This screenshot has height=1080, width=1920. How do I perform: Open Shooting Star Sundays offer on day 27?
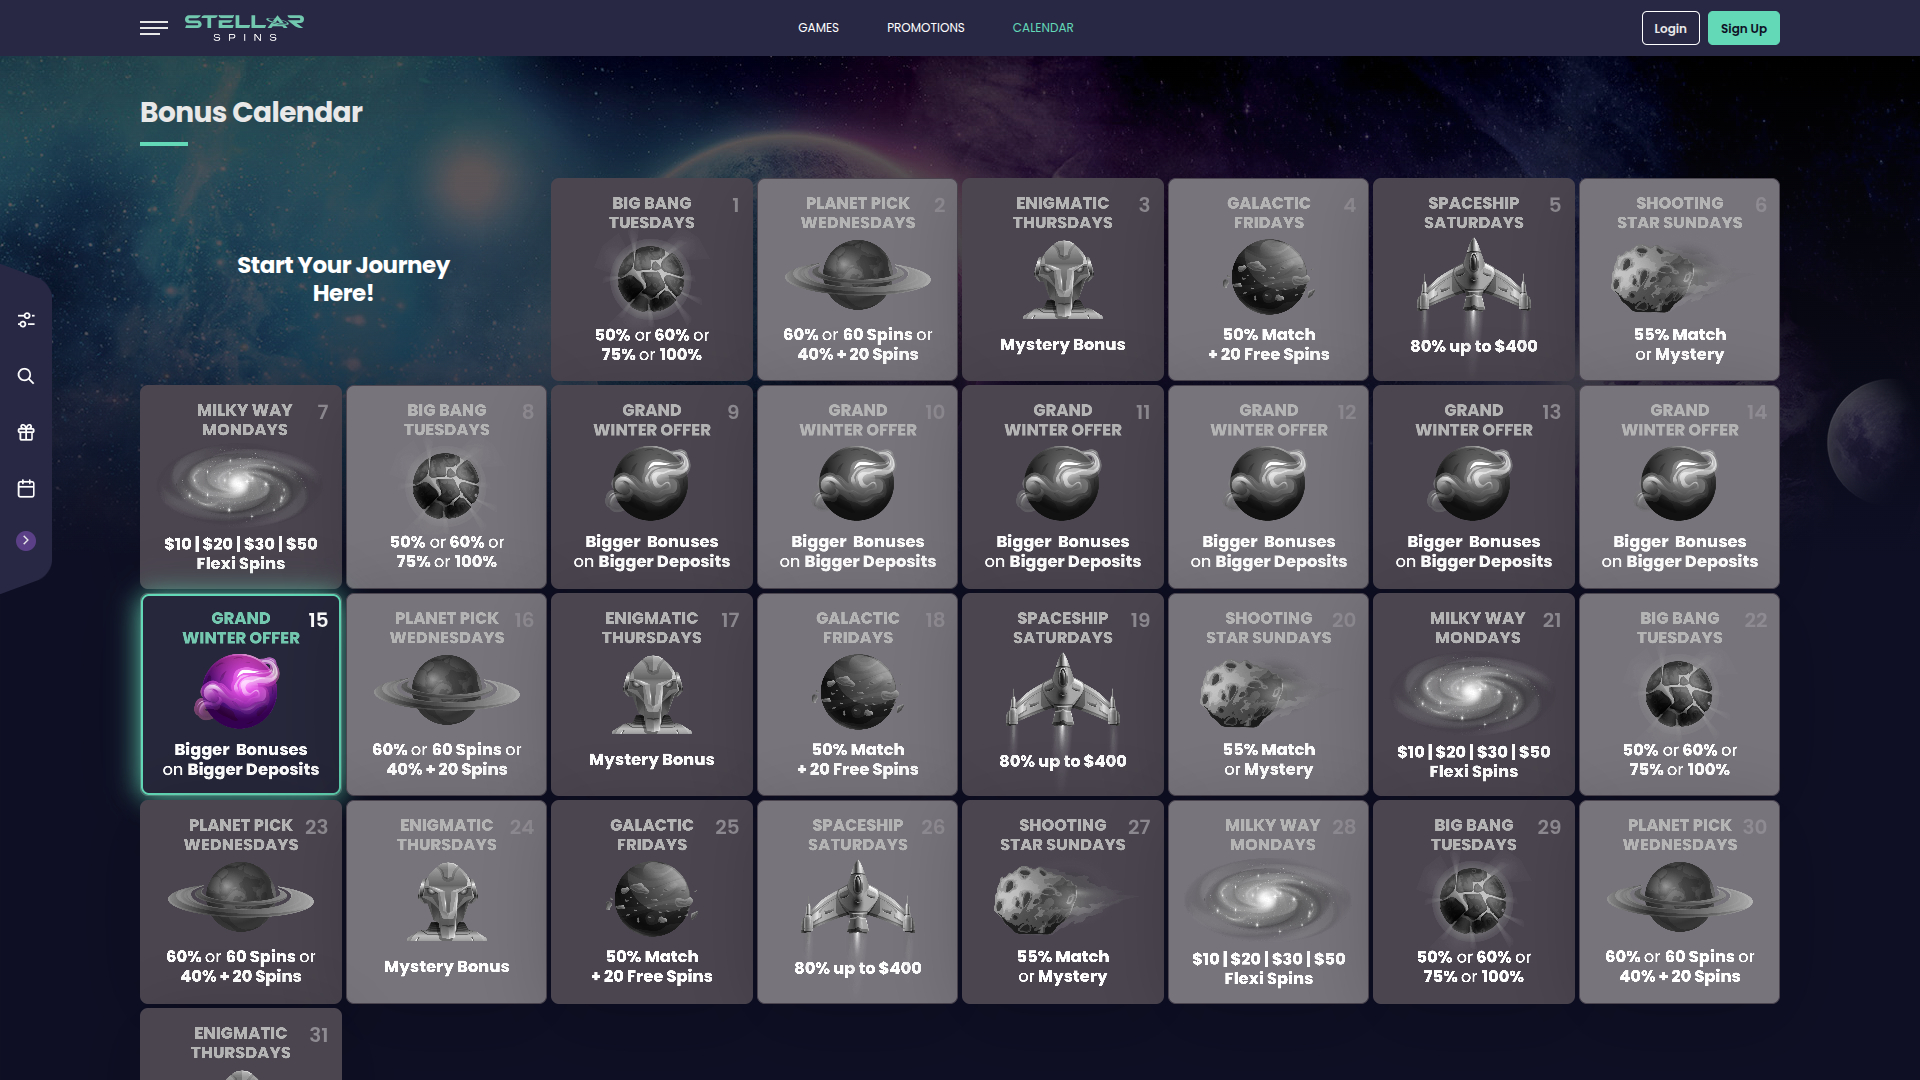pos(1062,901)
